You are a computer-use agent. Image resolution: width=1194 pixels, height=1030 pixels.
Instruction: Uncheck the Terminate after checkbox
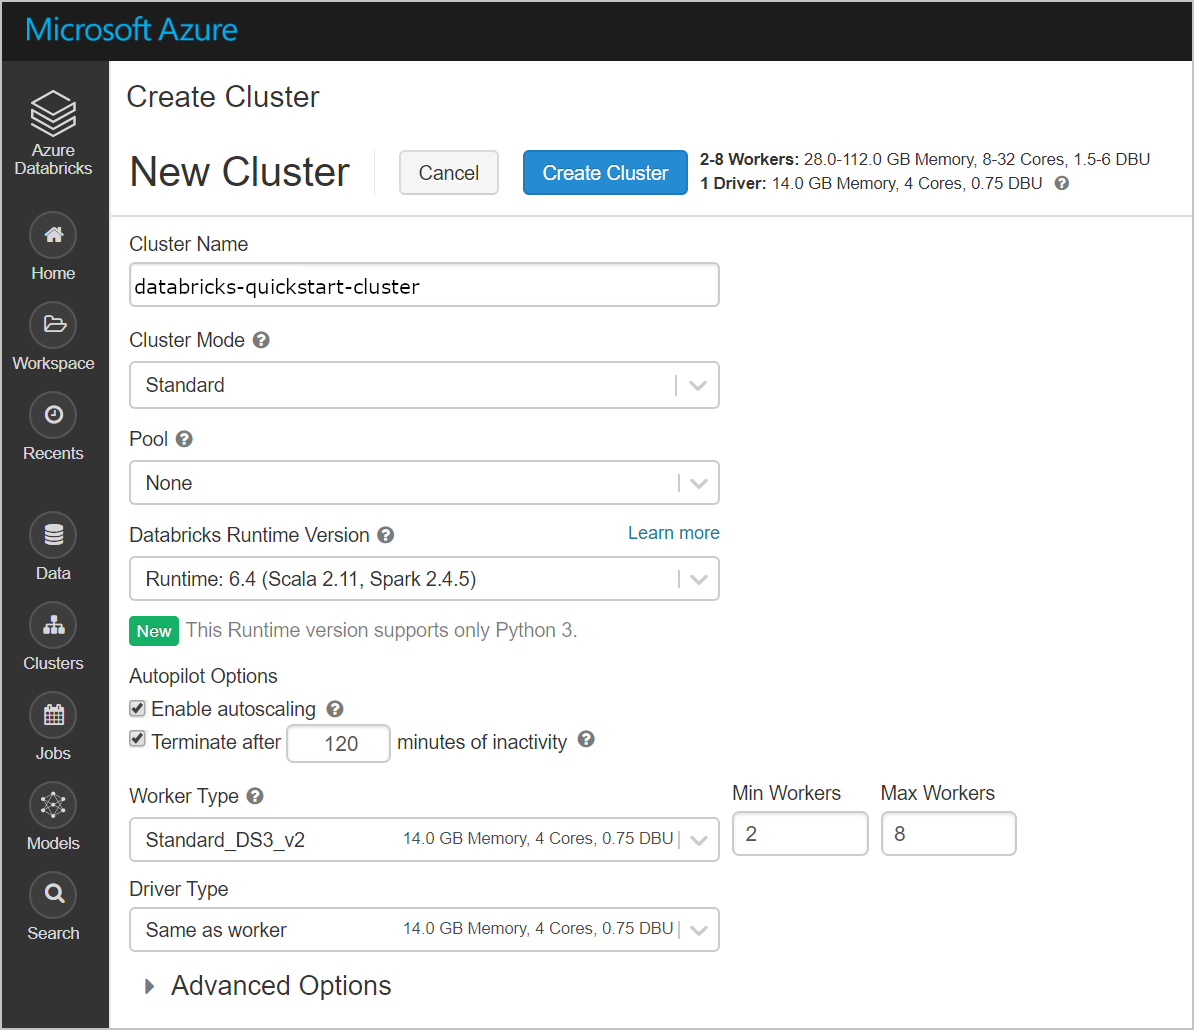click(x=137, y=739)
